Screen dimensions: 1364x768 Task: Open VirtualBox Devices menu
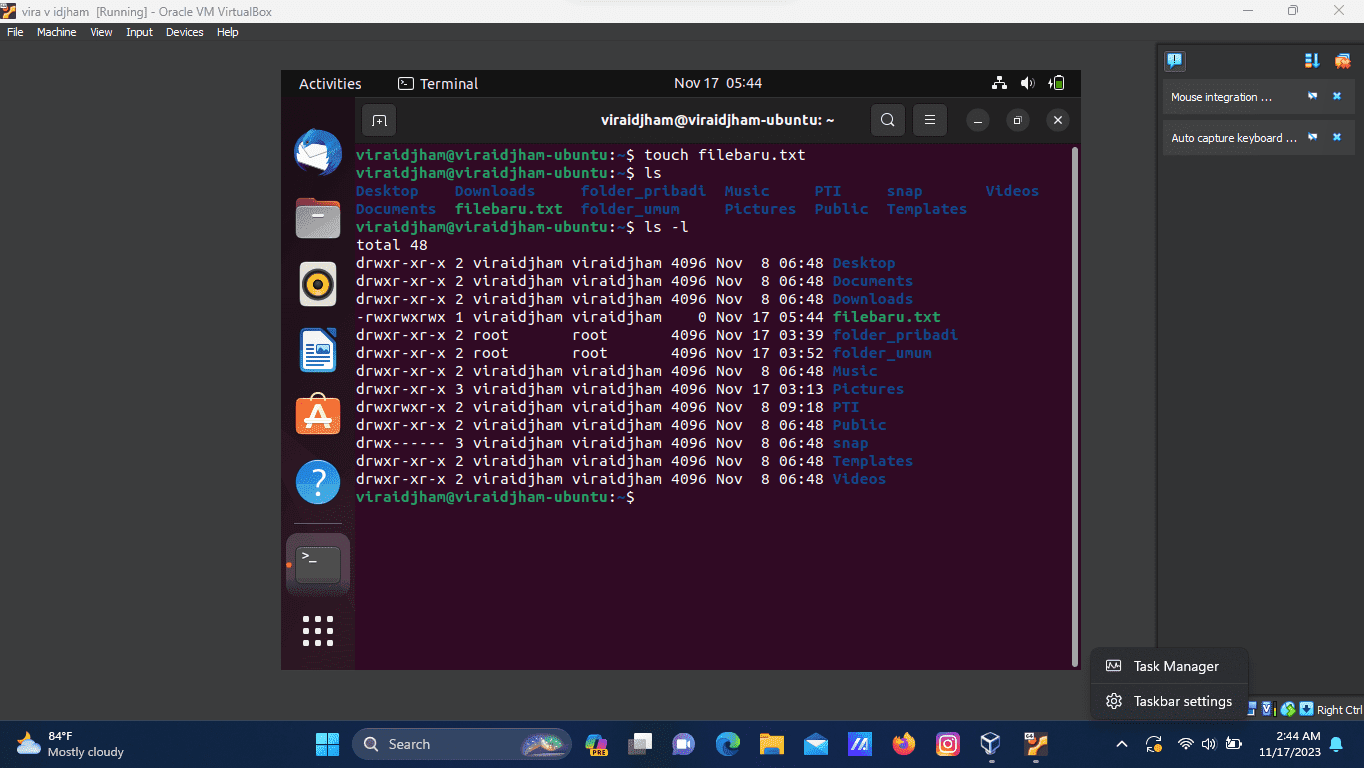point(184,32)
